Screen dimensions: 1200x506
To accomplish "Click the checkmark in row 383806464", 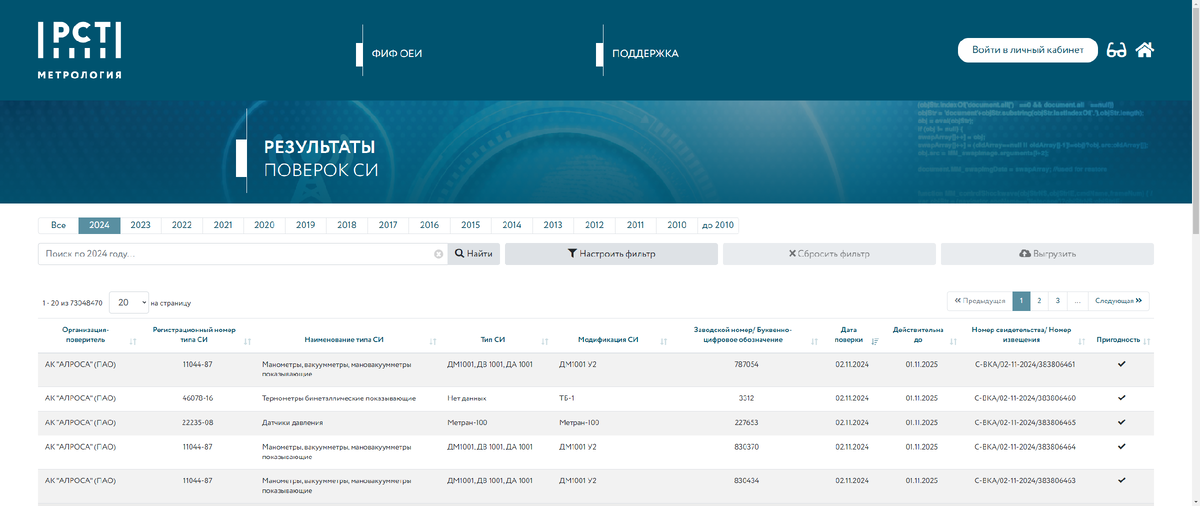I will tap(1122, 446).
